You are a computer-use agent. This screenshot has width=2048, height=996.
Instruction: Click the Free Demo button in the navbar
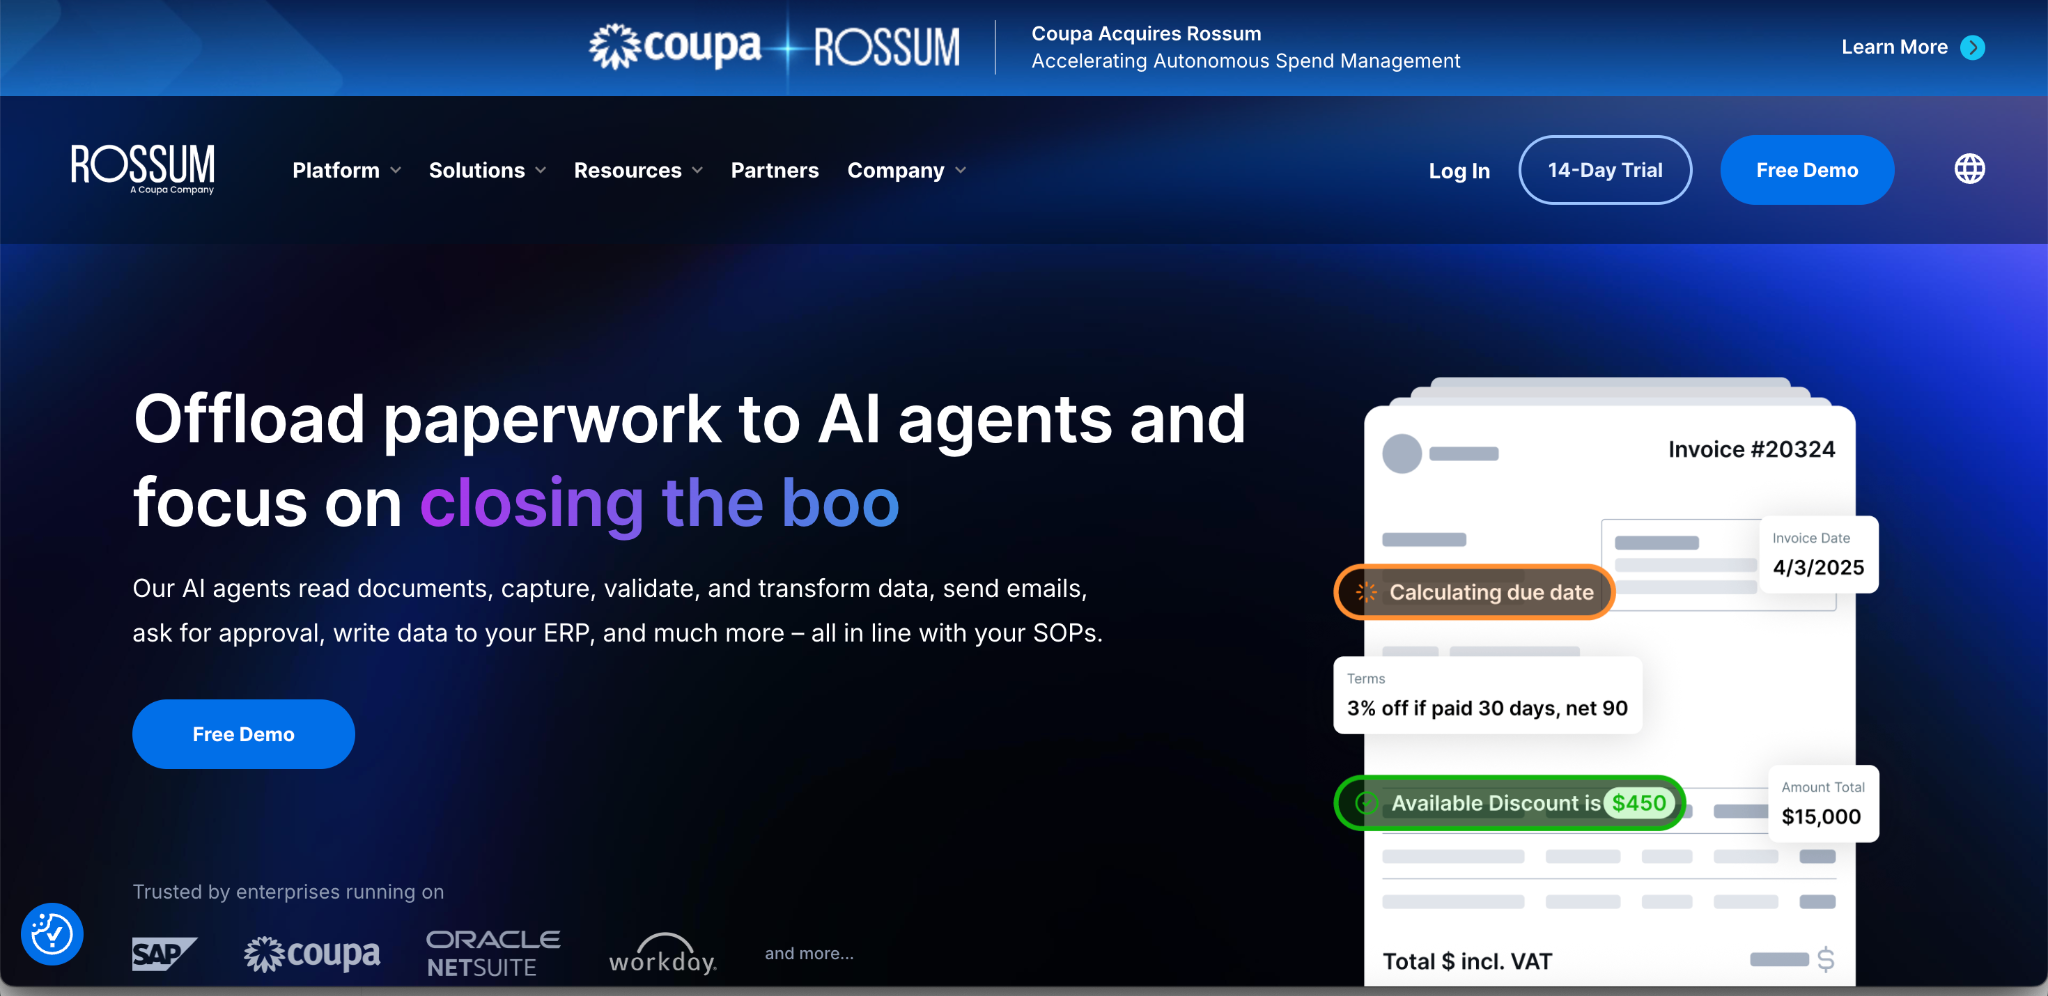1807,170
